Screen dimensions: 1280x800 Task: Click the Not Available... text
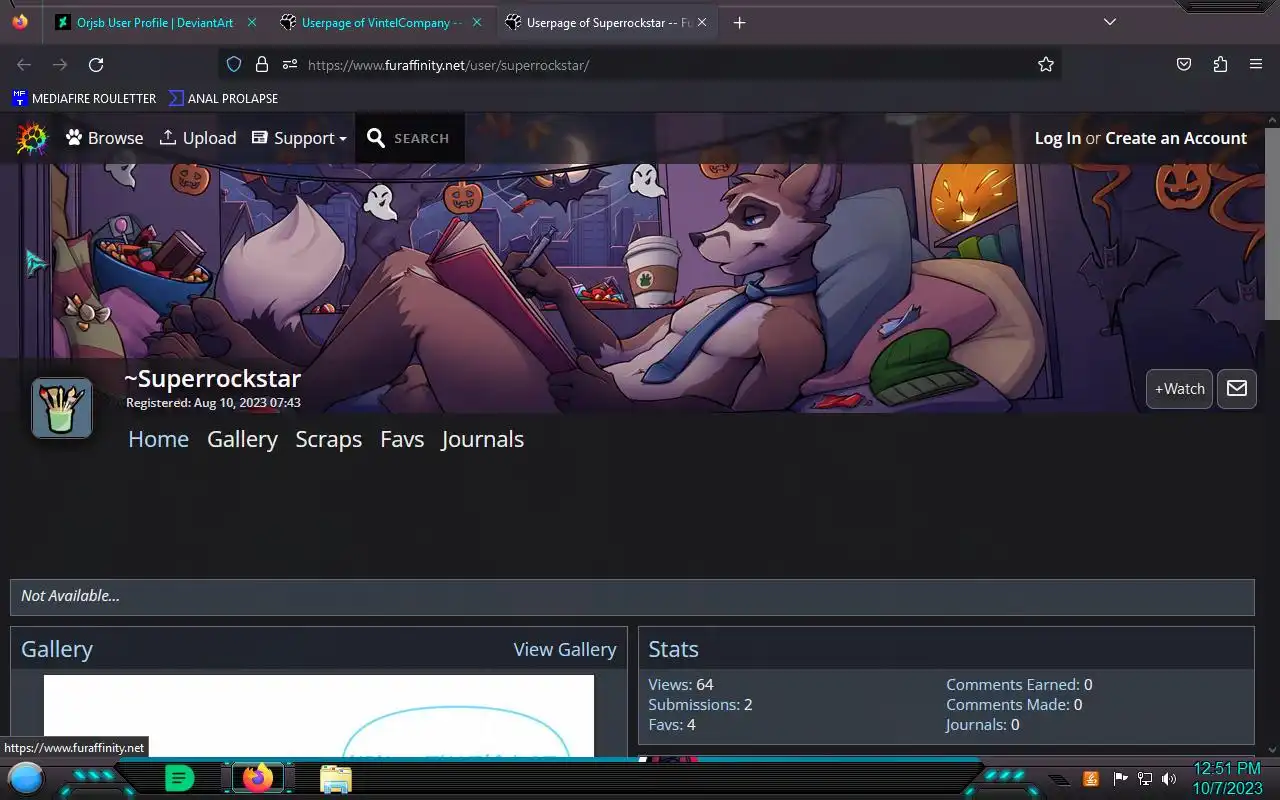(70, 596)
